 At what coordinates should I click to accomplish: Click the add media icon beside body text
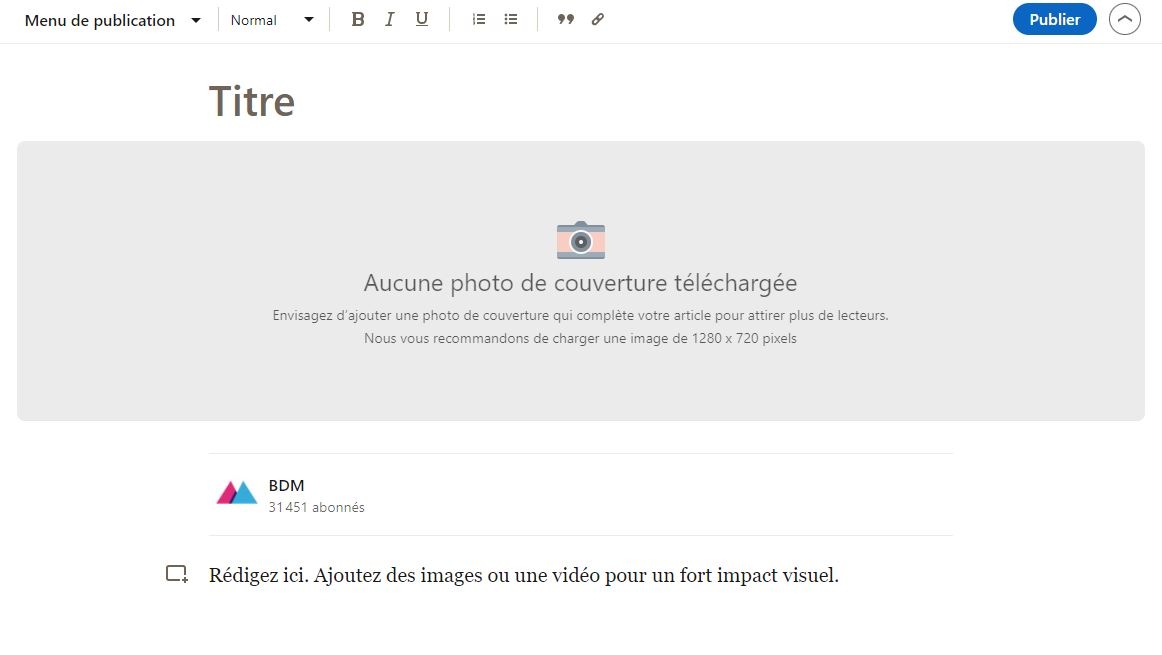pos(177,574)
